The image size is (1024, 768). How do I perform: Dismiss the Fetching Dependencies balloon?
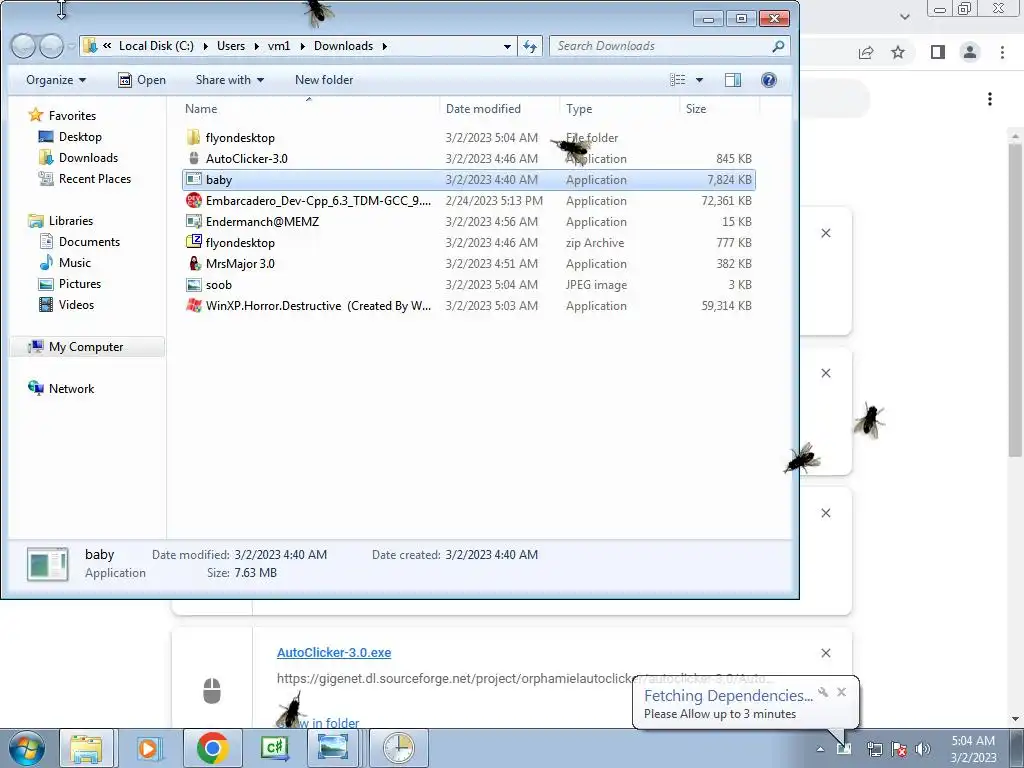[841, 692]
